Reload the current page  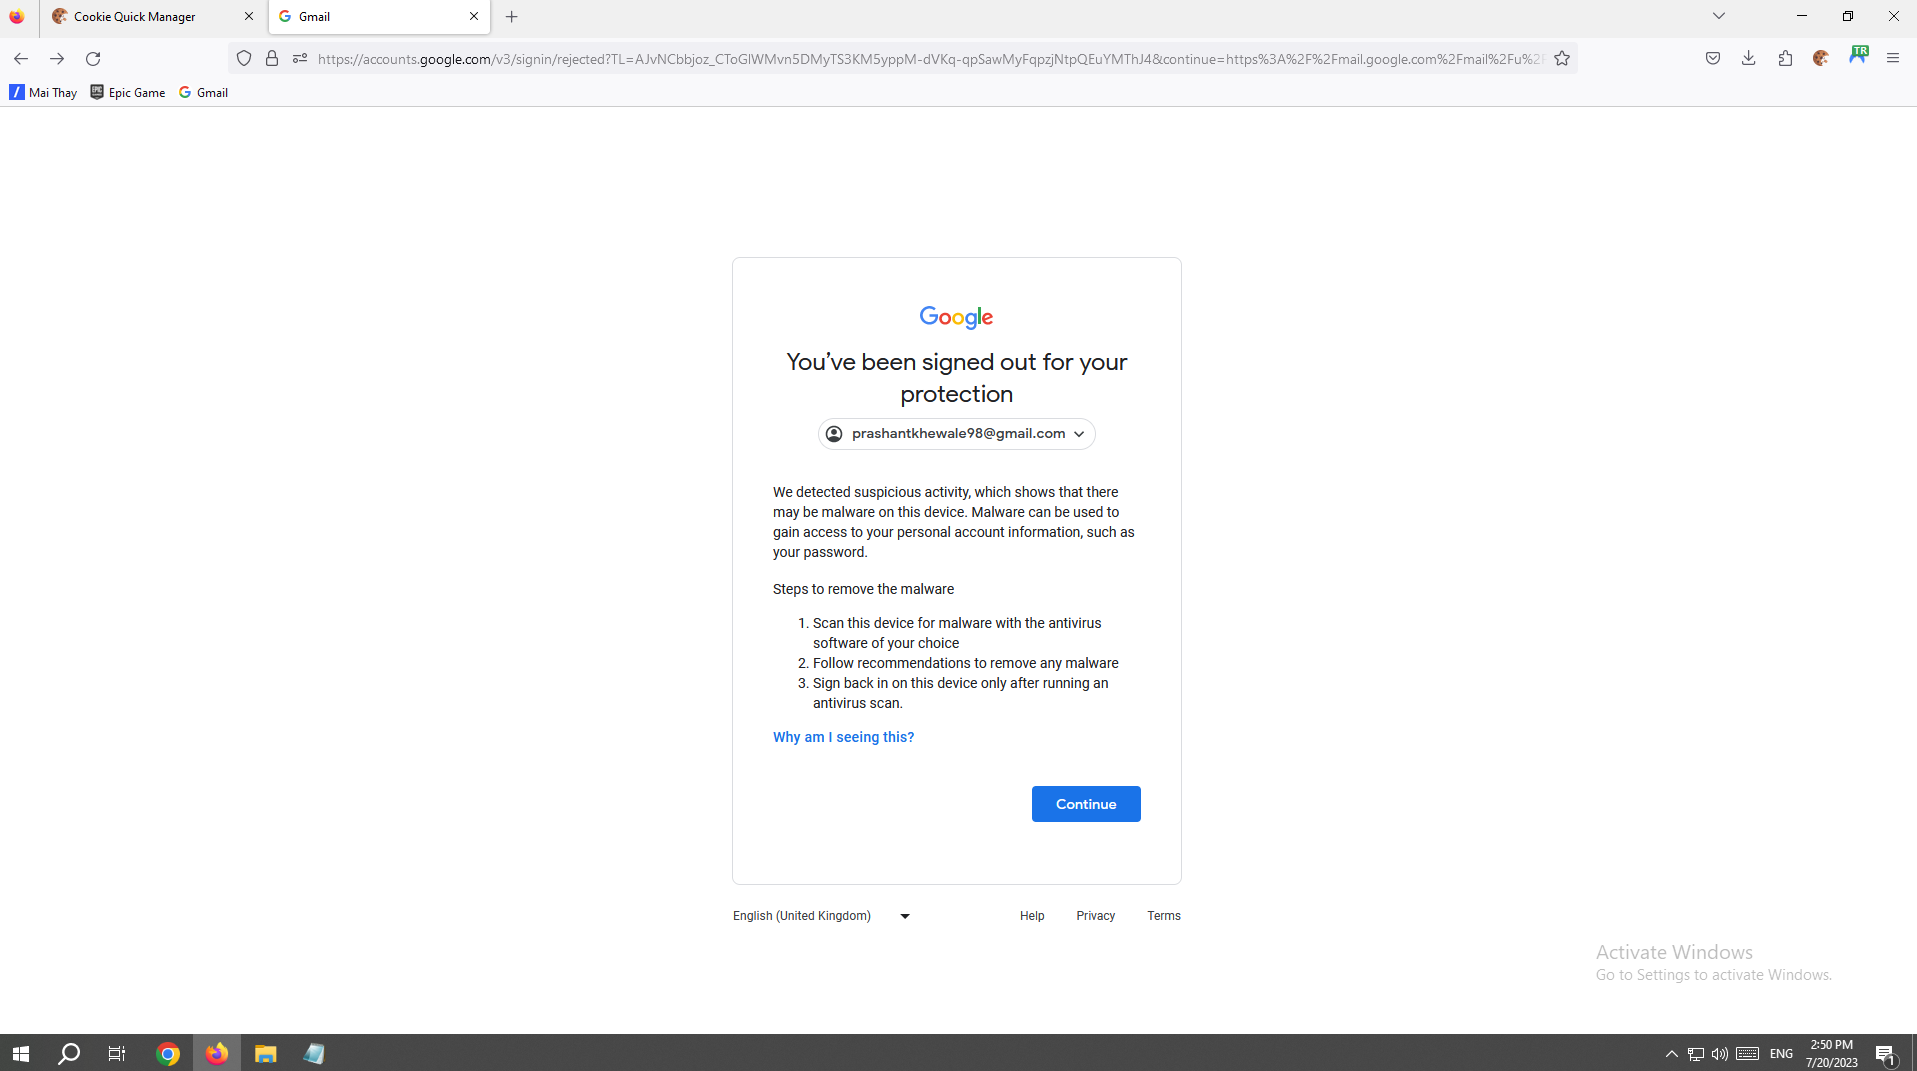click(93, 59)
